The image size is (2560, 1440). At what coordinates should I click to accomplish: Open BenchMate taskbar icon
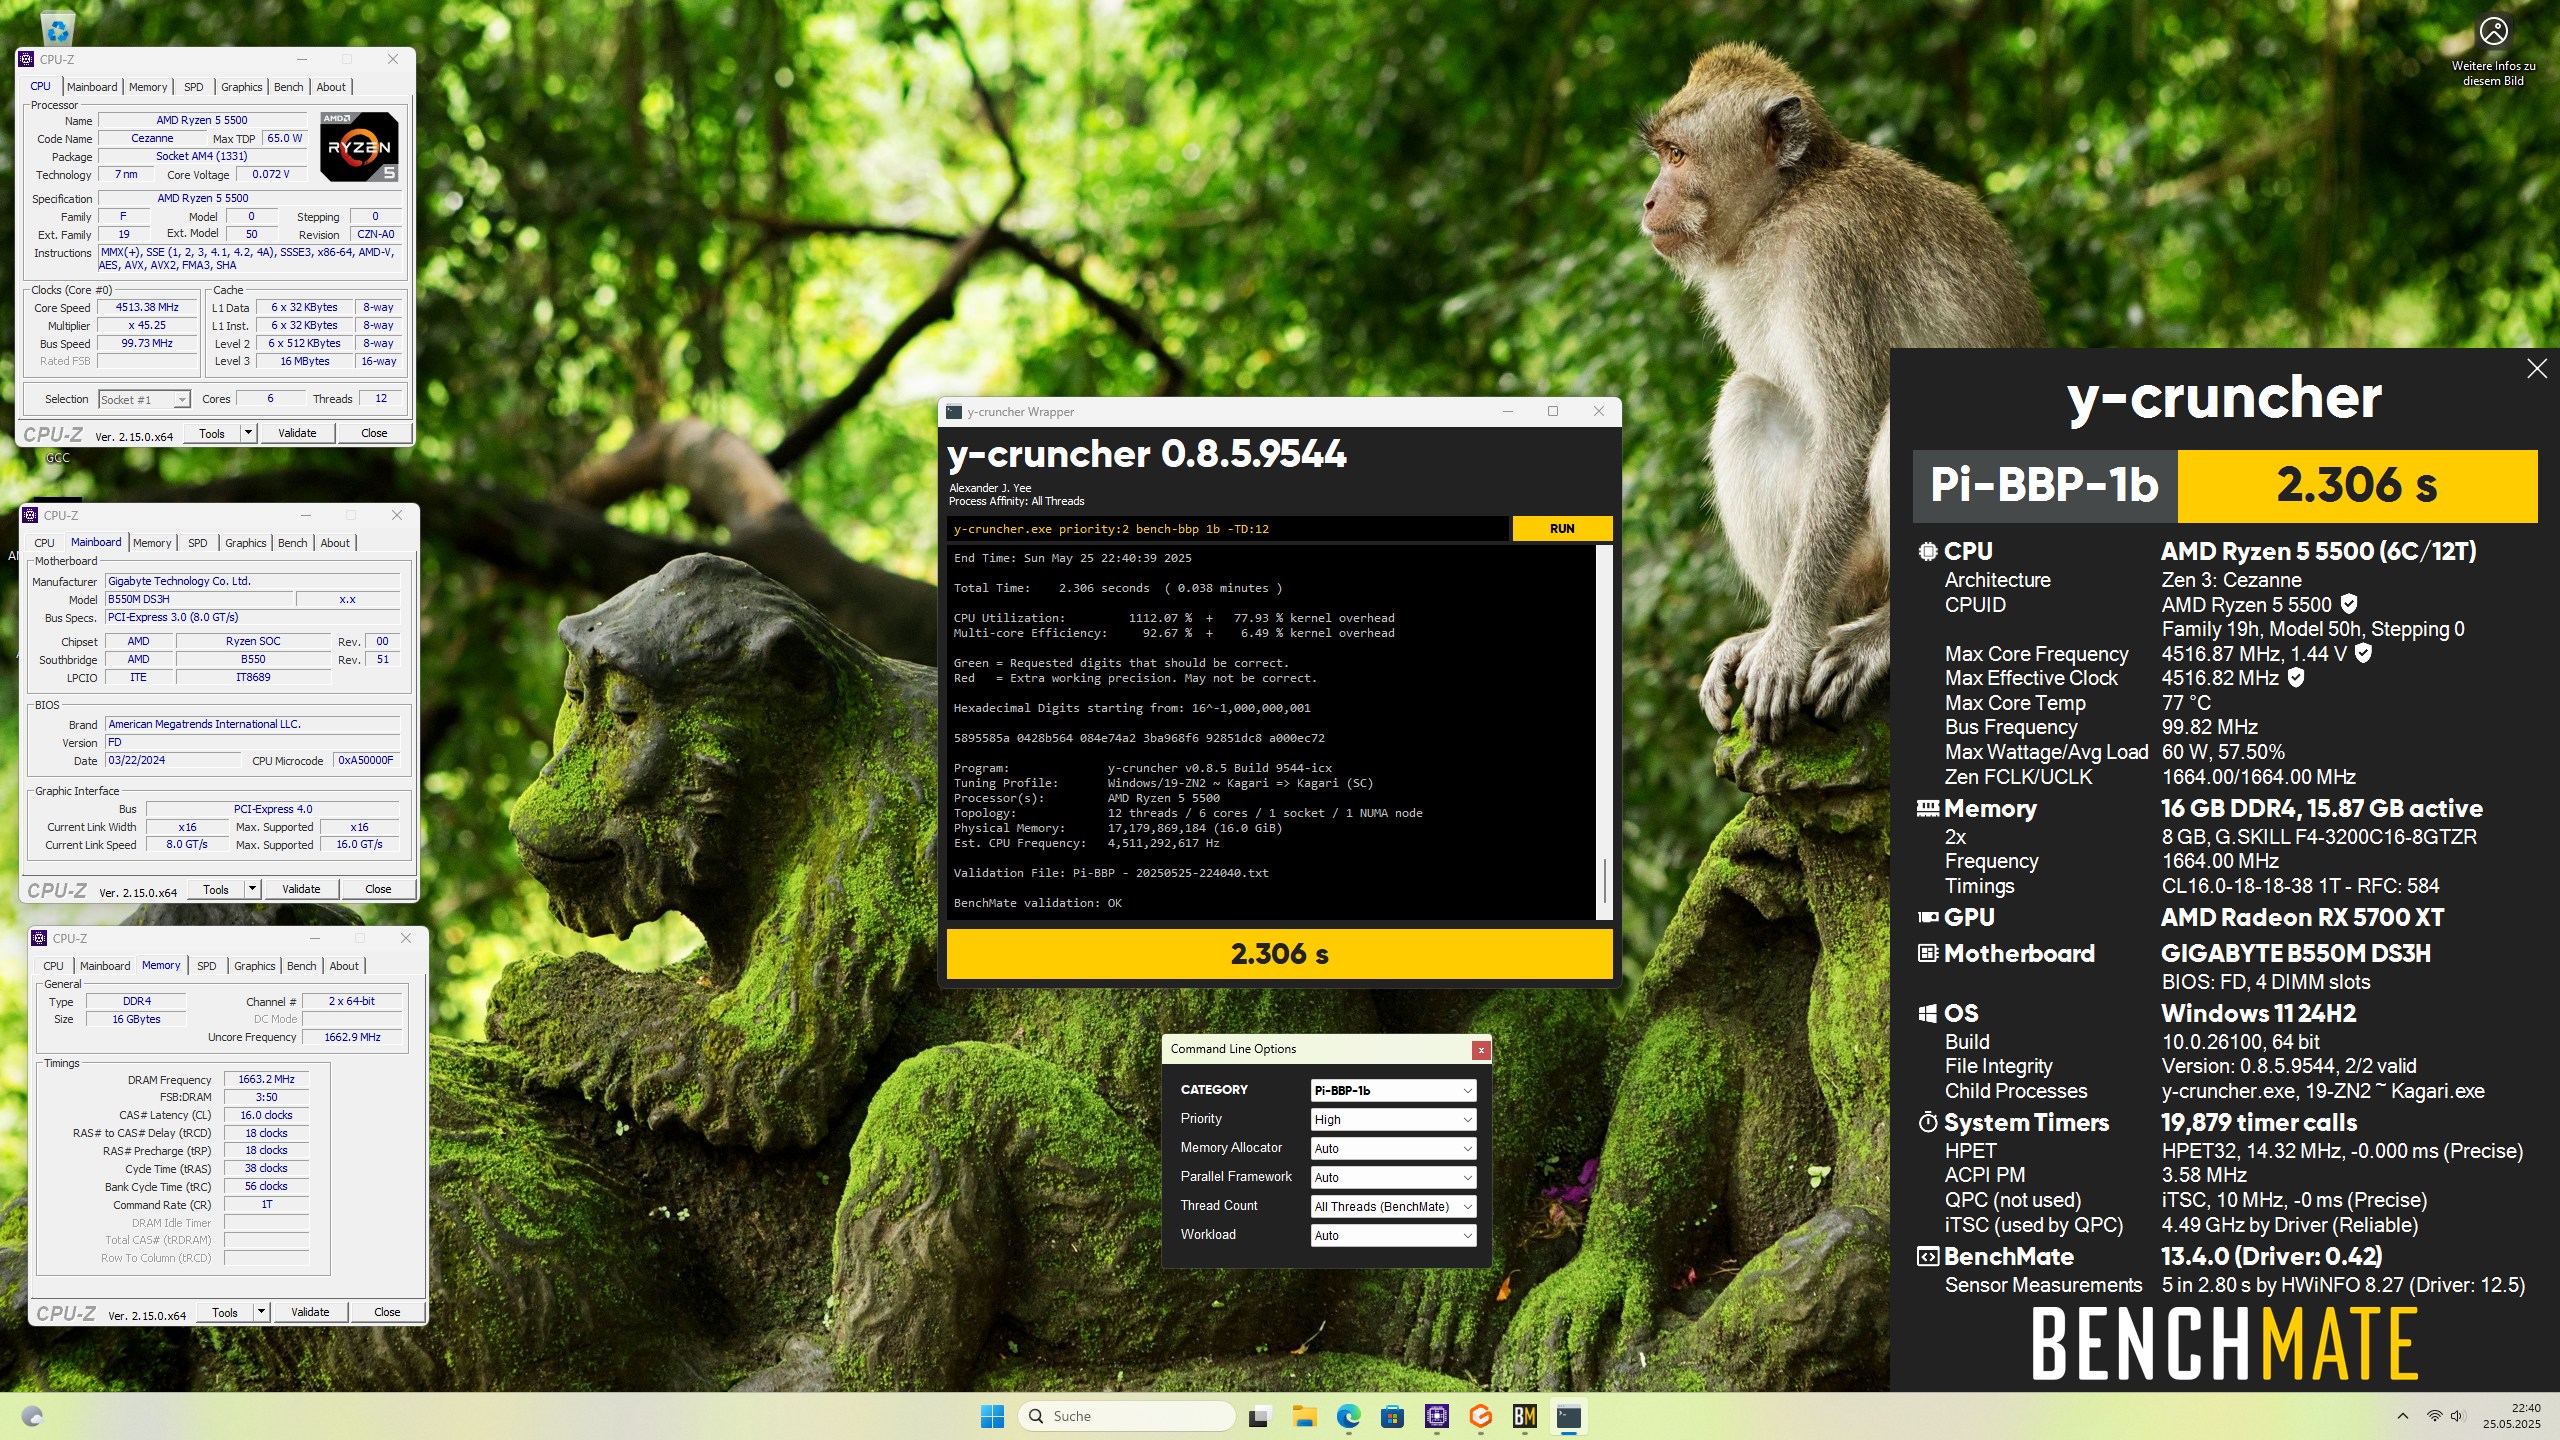(1525, 1416)
